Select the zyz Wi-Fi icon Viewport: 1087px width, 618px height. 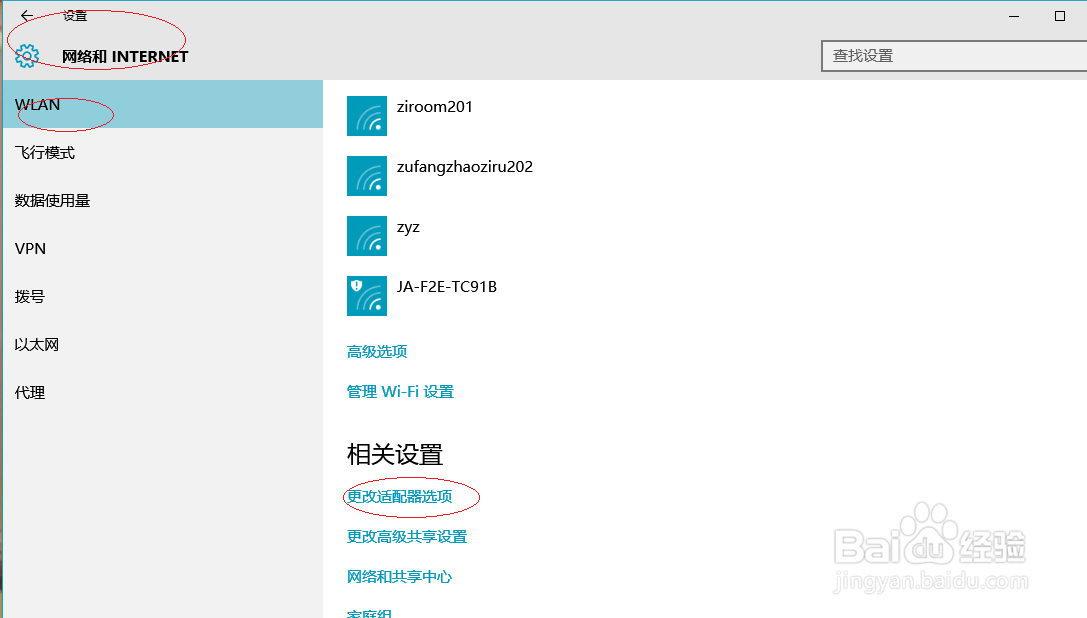366,236
